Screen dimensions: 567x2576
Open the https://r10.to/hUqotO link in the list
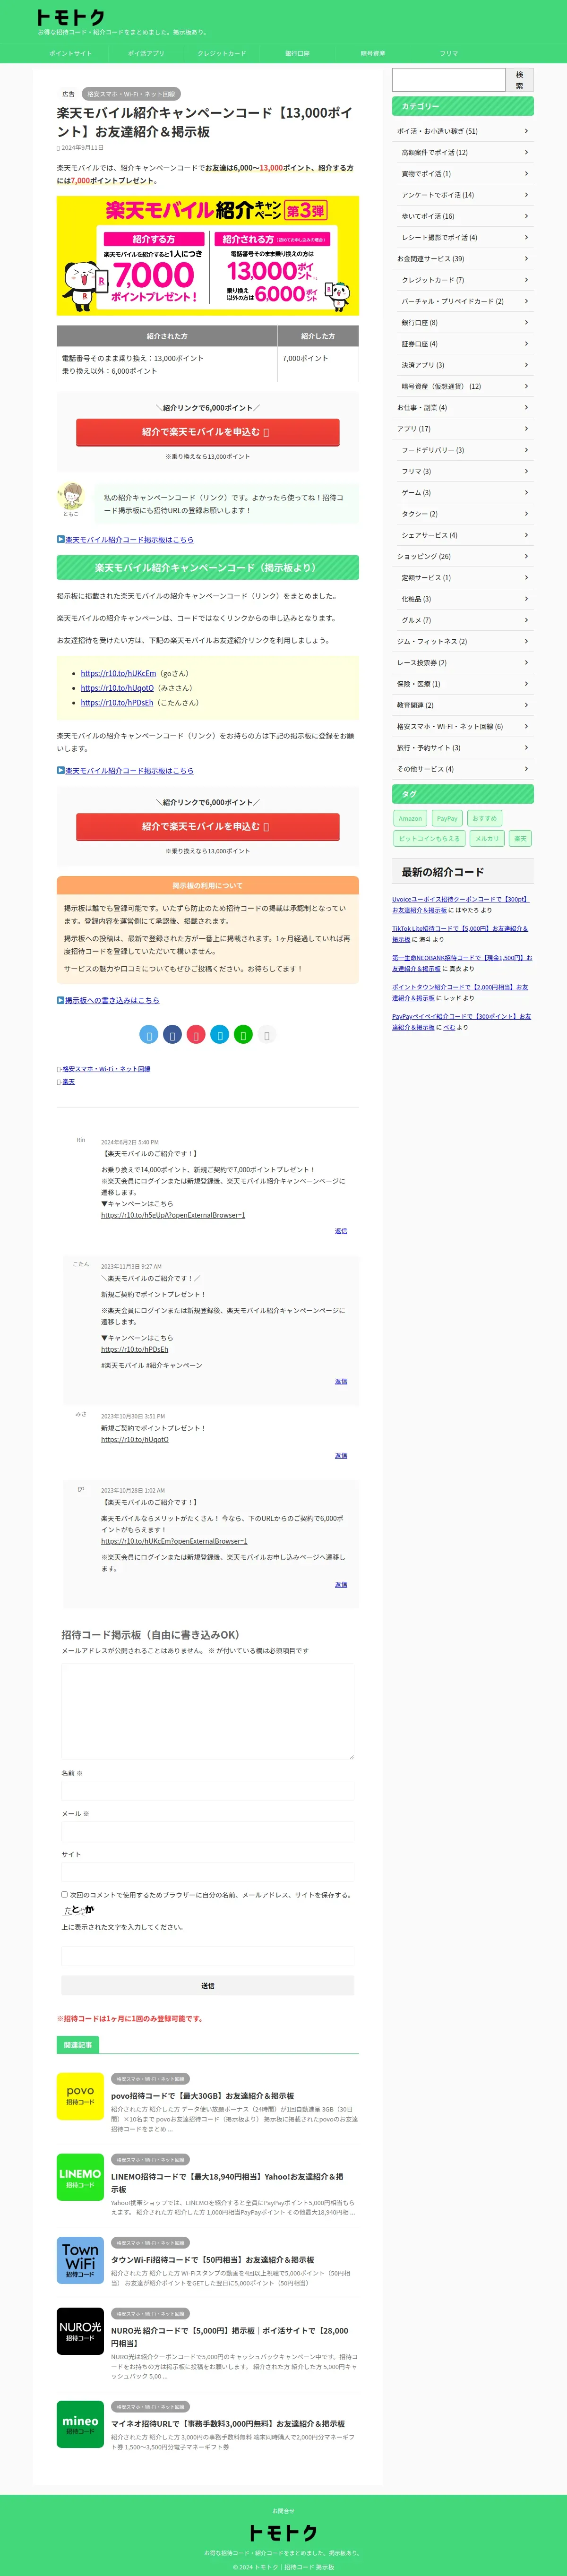click(117, 688)
